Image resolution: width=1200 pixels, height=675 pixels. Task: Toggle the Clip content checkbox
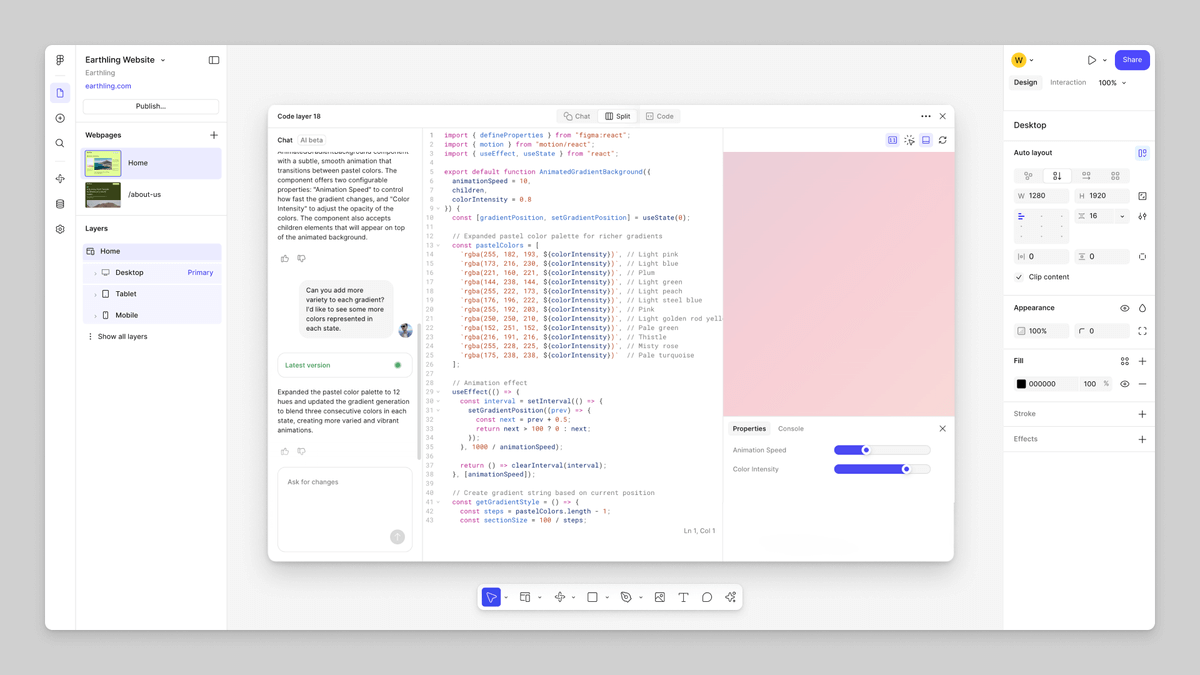(x=1019, y=277)
